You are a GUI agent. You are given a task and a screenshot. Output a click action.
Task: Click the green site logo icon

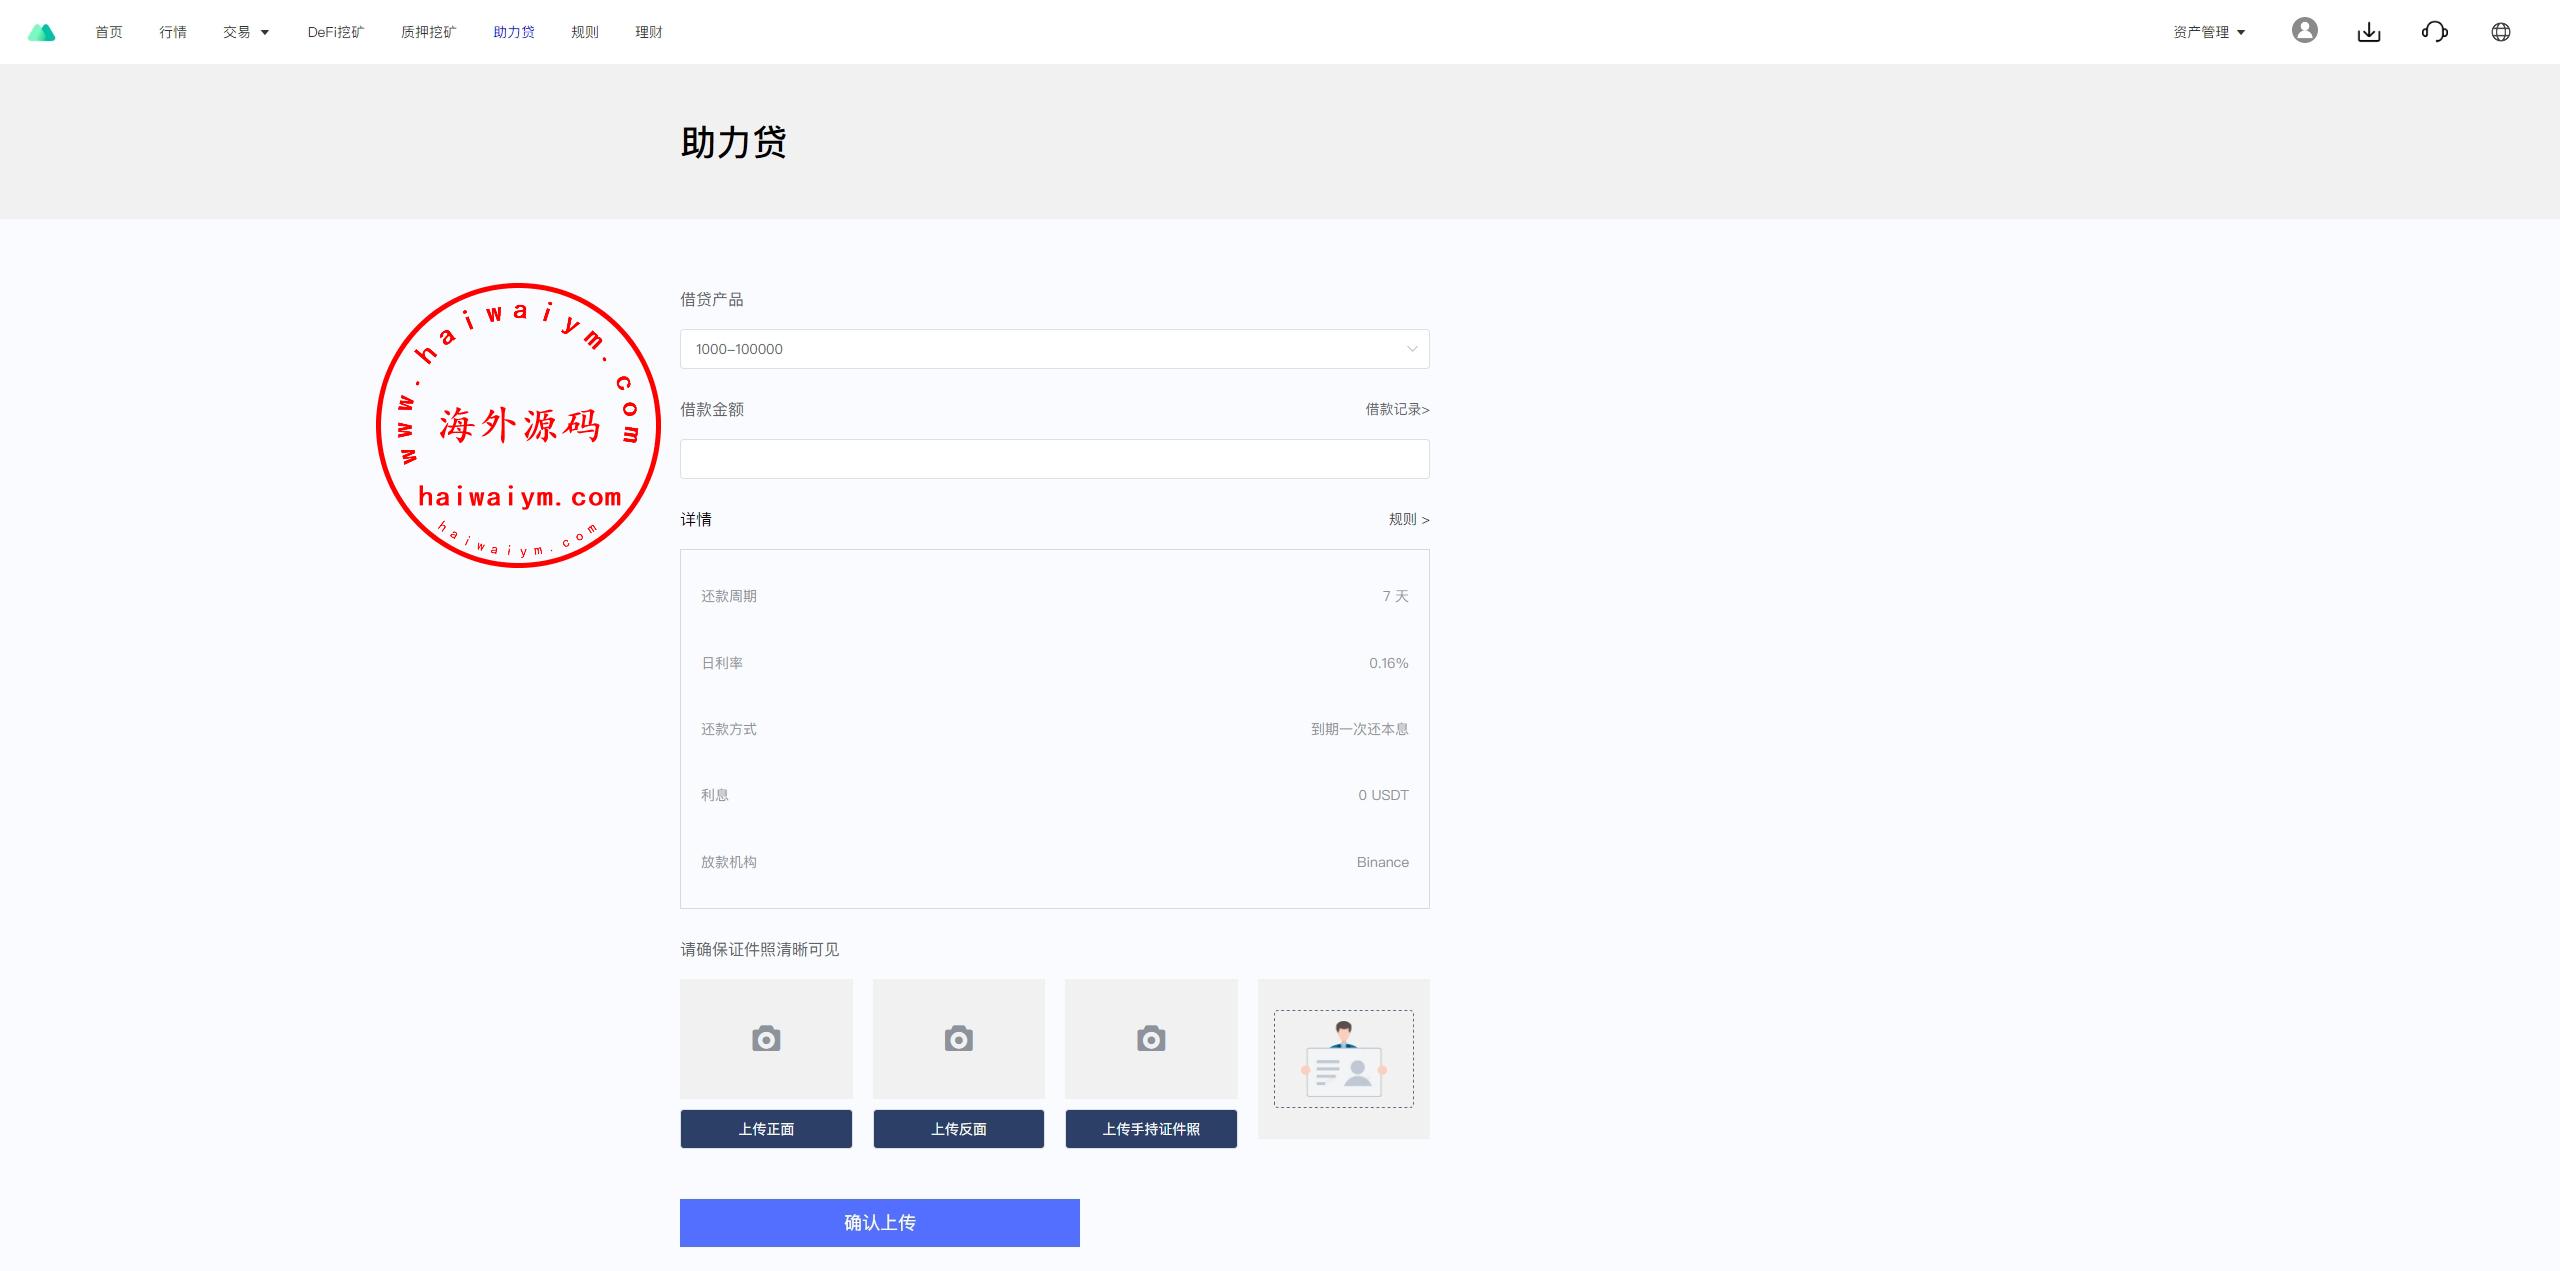pyautogui.click(x=42, y=32)
